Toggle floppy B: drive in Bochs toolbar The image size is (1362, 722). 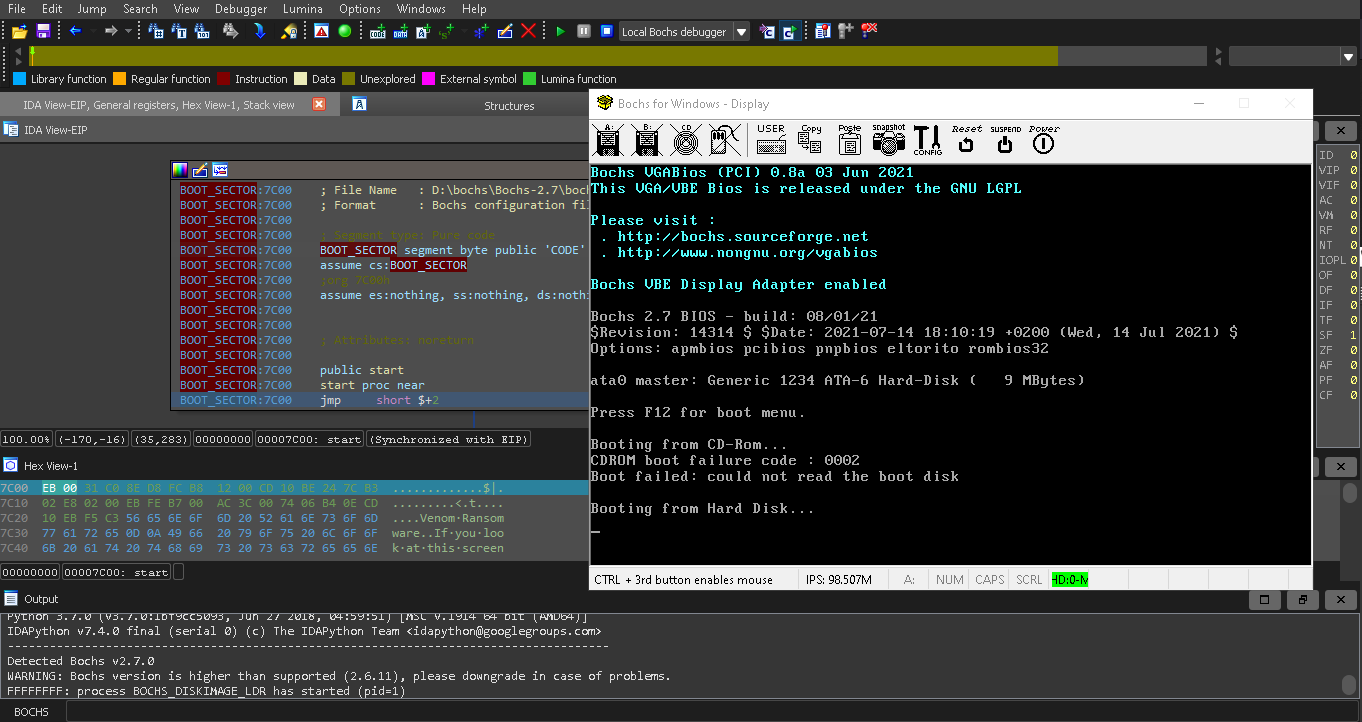[646, 140]
